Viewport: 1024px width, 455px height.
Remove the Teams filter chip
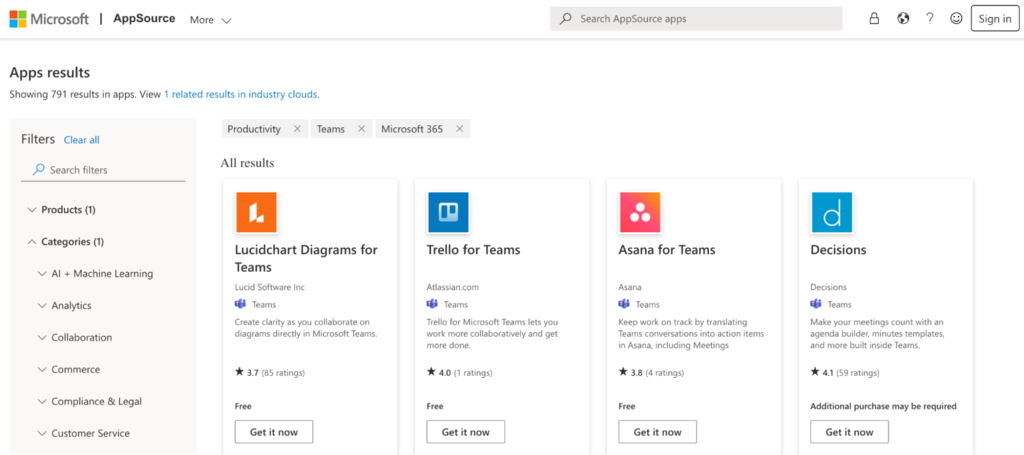tap(360, 129)
